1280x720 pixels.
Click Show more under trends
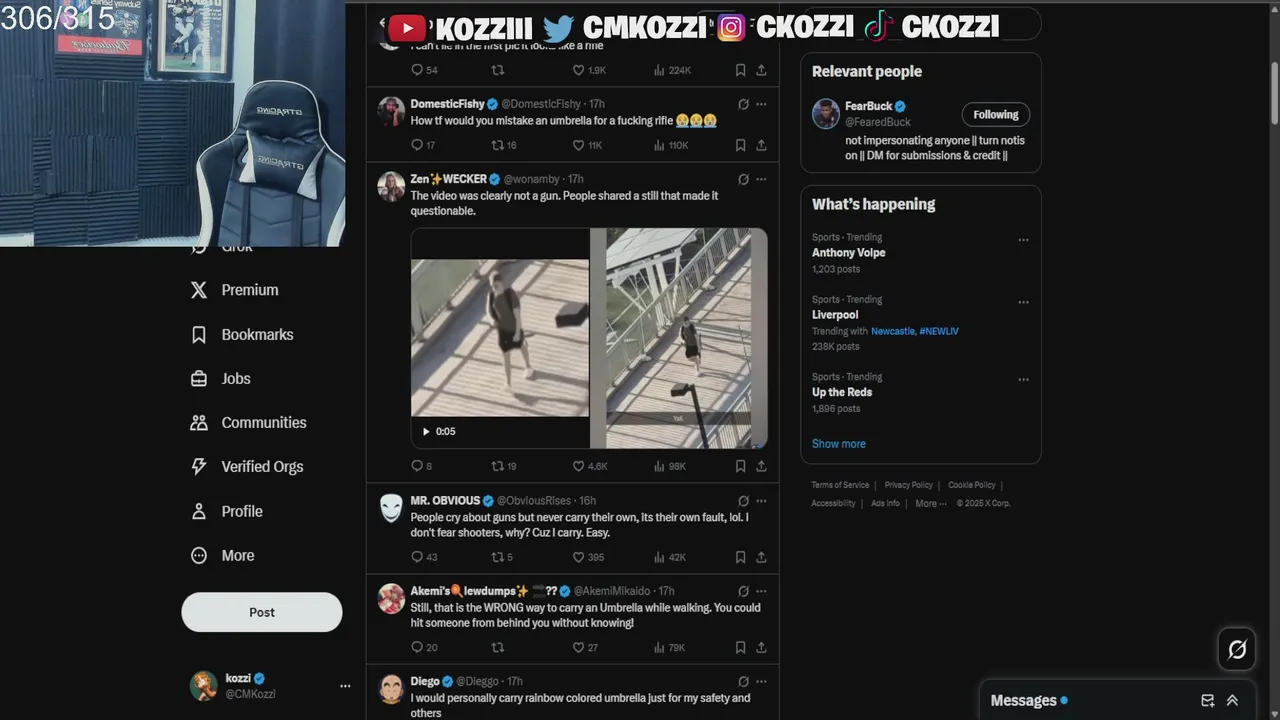click(x=839, y=444)
